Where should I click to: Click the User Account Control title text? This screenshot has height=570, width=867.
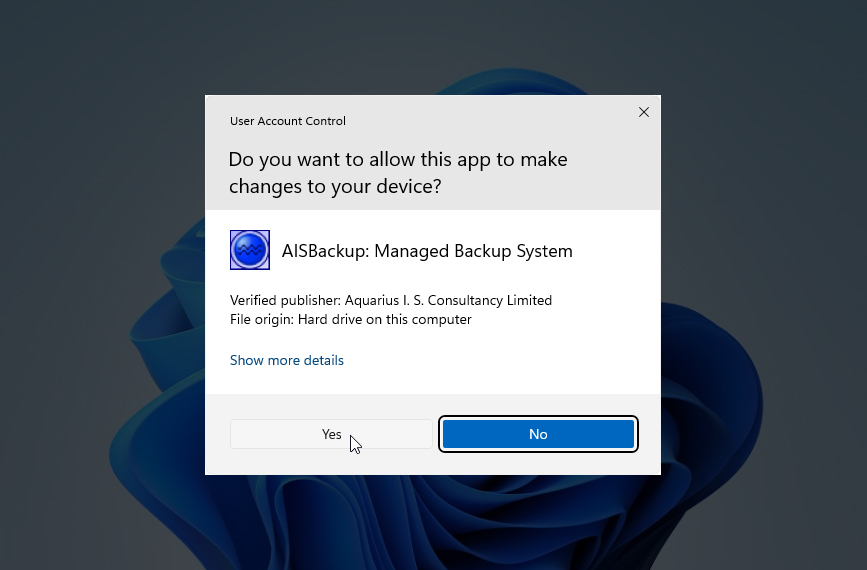(288, 121)
